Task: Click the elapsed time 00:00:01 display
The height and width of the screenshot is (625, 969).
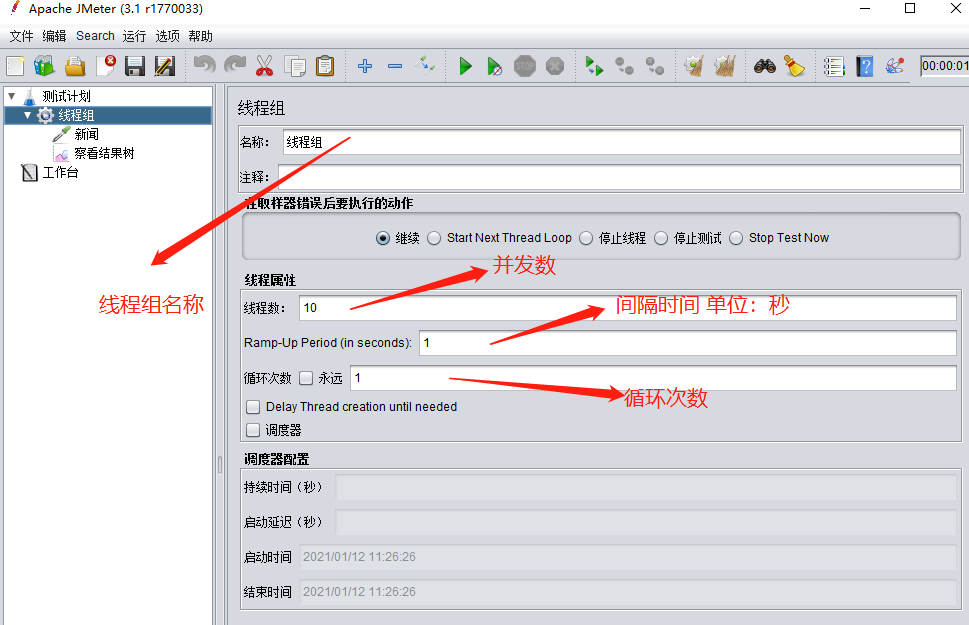Action: tap(944, 66)
